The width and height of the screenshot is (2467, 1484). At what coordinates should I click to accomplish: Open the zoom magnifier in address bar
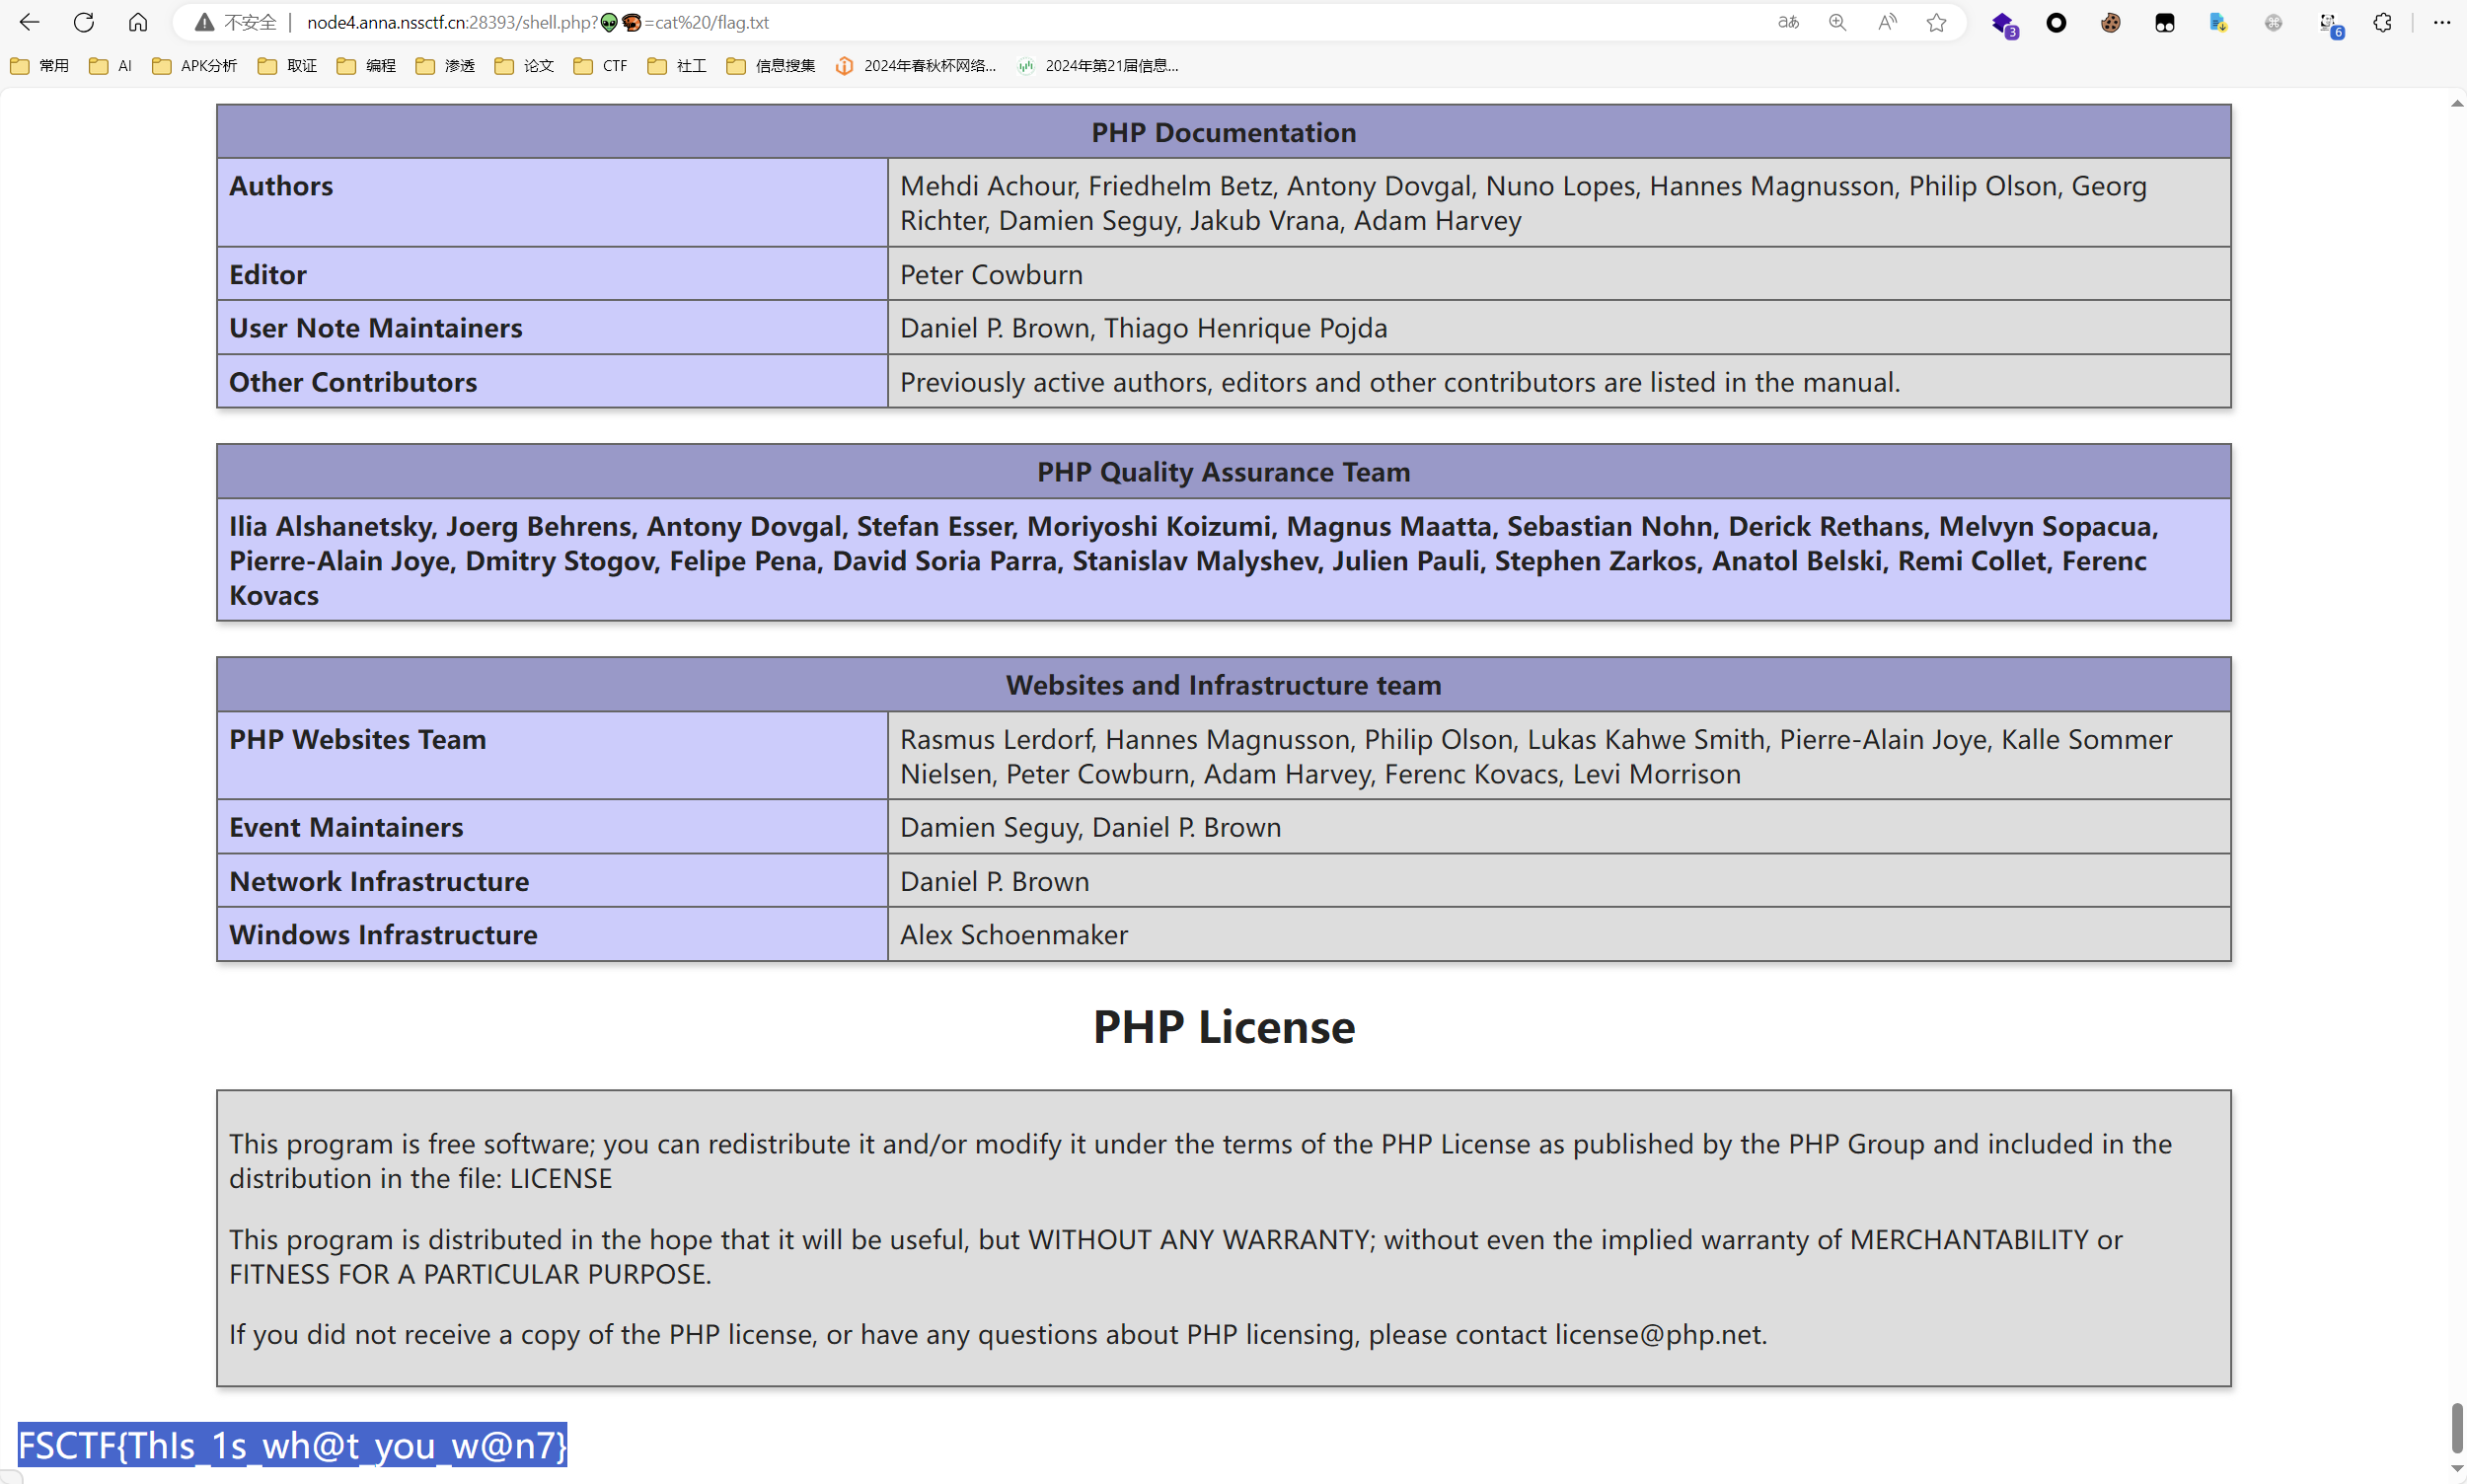[x=1837, y=22]
